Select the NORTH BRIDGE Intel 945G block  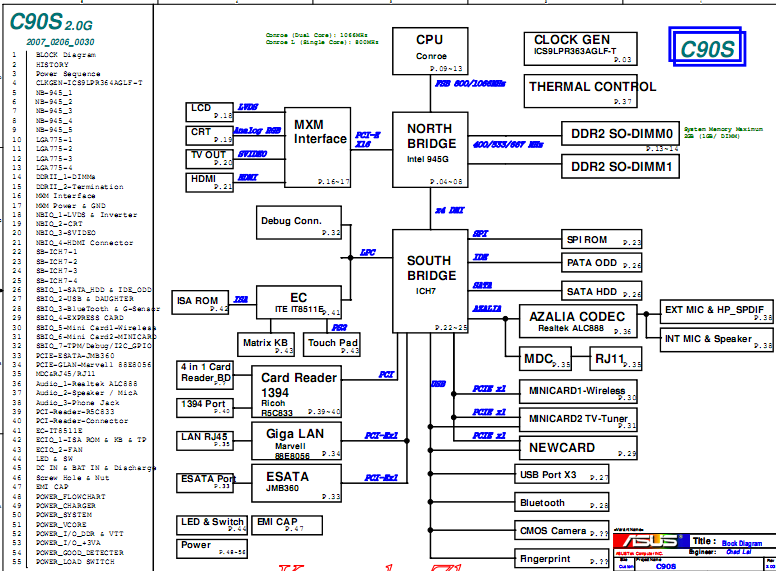[430, 149]
